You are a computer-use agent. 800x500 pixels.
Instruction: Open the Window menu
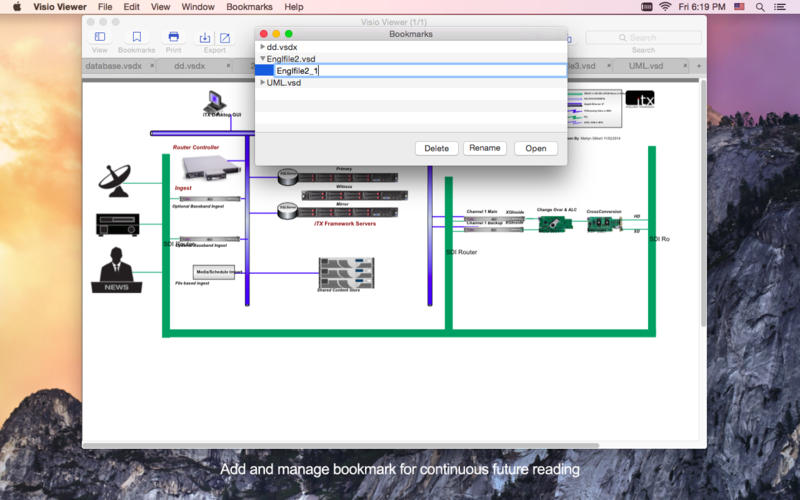198,7
